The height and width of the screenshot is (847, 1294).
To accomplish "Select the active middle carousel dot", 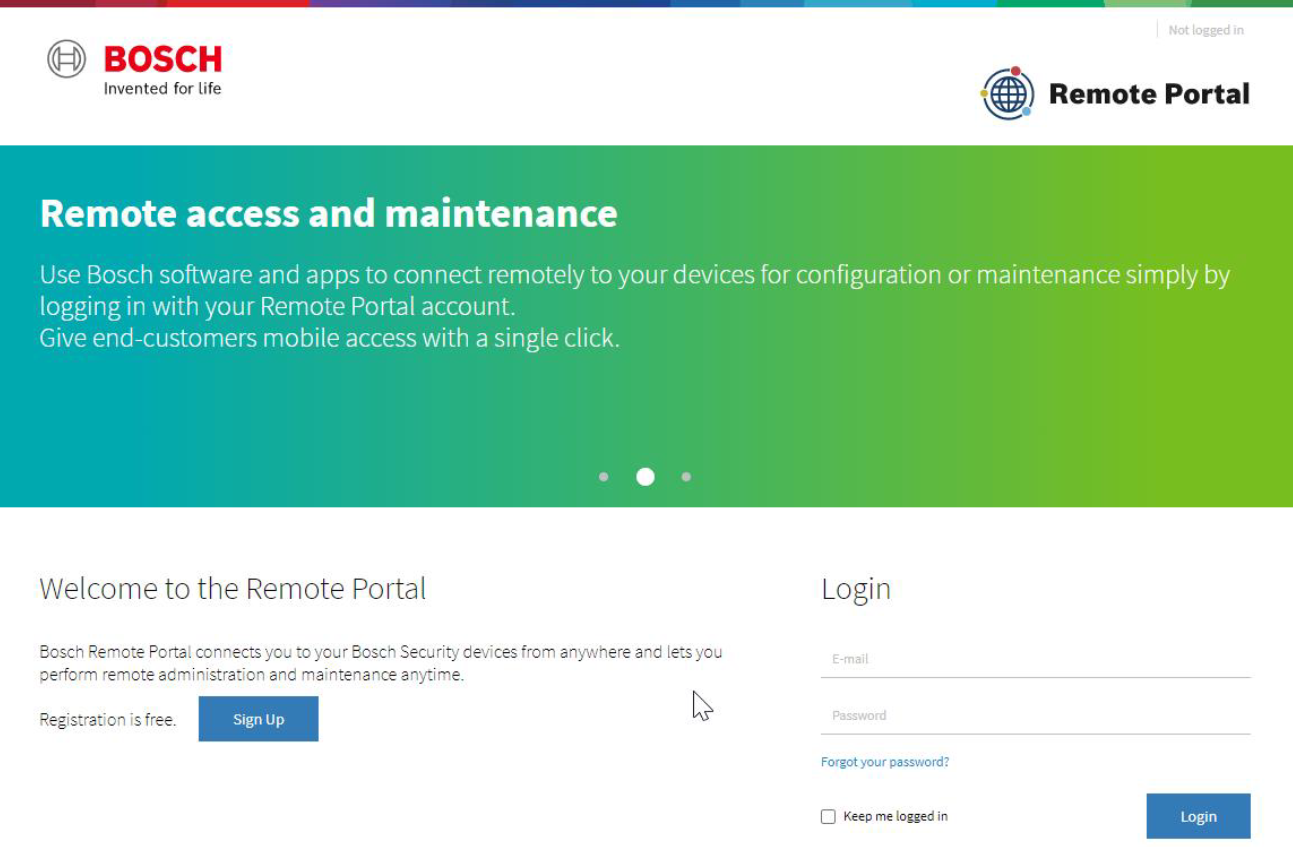I will point(645,477).
